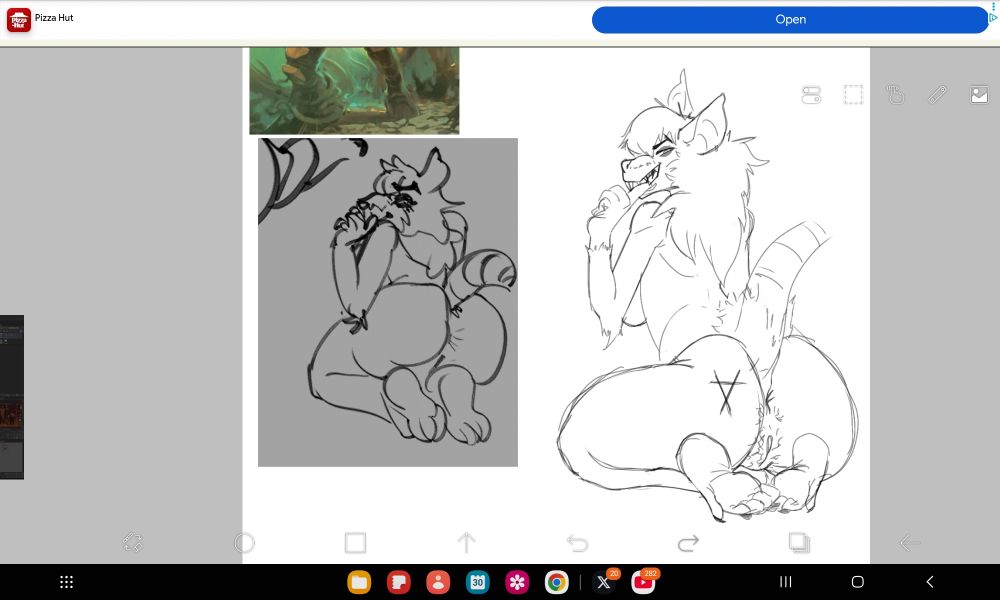Open the X app with 20 badge

tap(603, 582)
